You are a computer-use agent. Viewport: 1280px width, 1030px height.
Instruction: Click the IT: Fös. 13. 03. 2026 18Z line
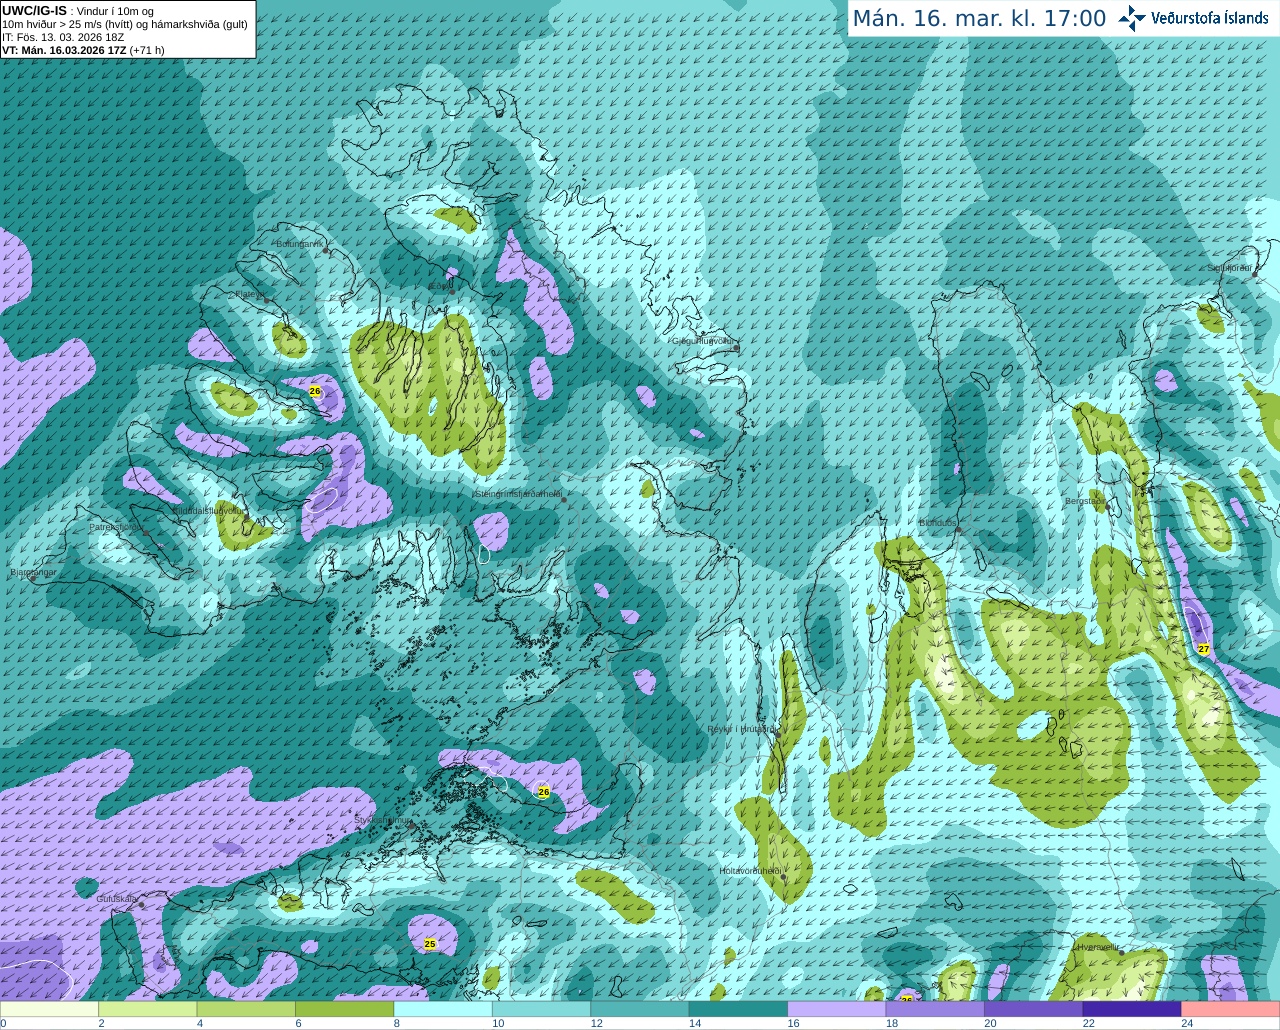point(63,37)
